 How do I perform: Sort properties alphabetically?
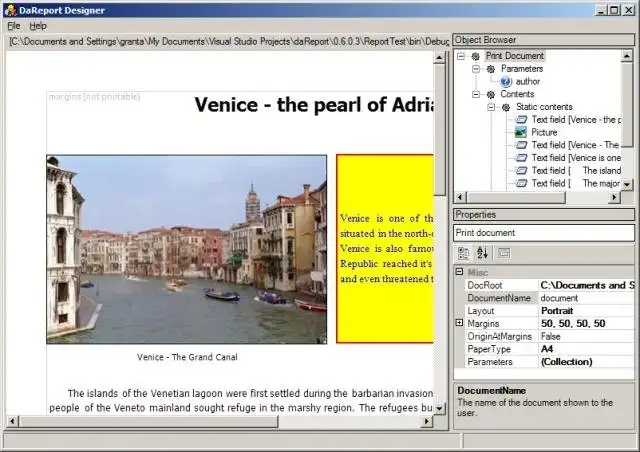pyautogui.click(x=482, y=253)
